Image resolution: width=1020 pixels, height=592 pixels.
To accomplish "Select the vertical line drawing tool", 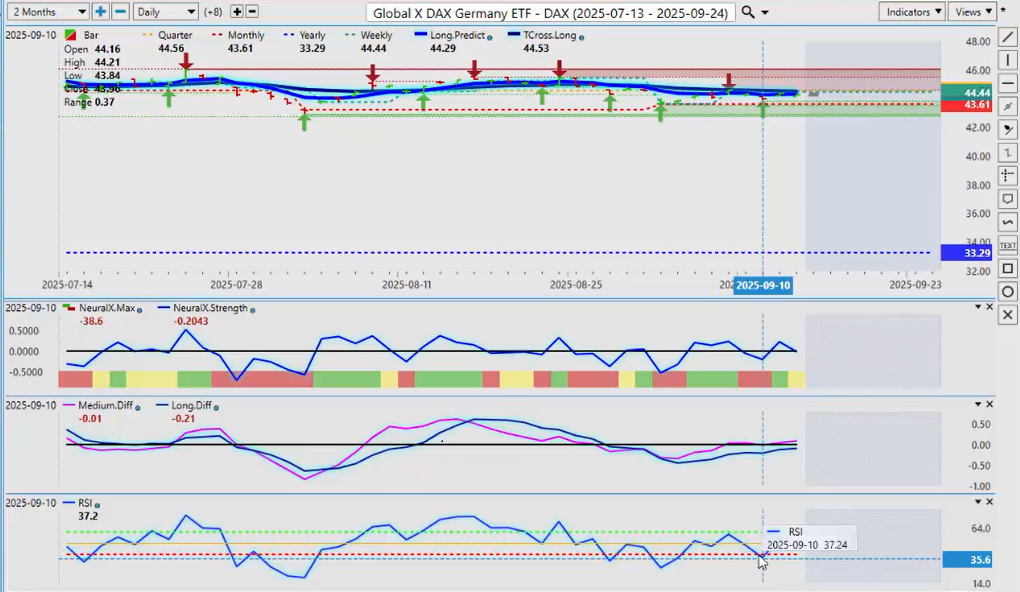I will [x=1008, y=60].
